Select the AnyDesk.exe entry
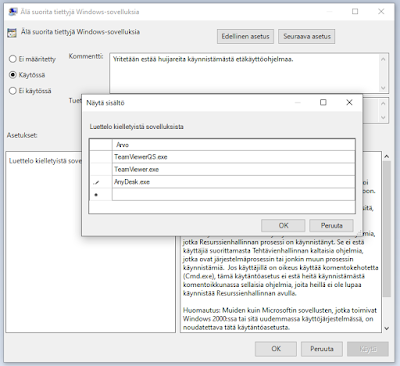 click(x=234, y=182)
